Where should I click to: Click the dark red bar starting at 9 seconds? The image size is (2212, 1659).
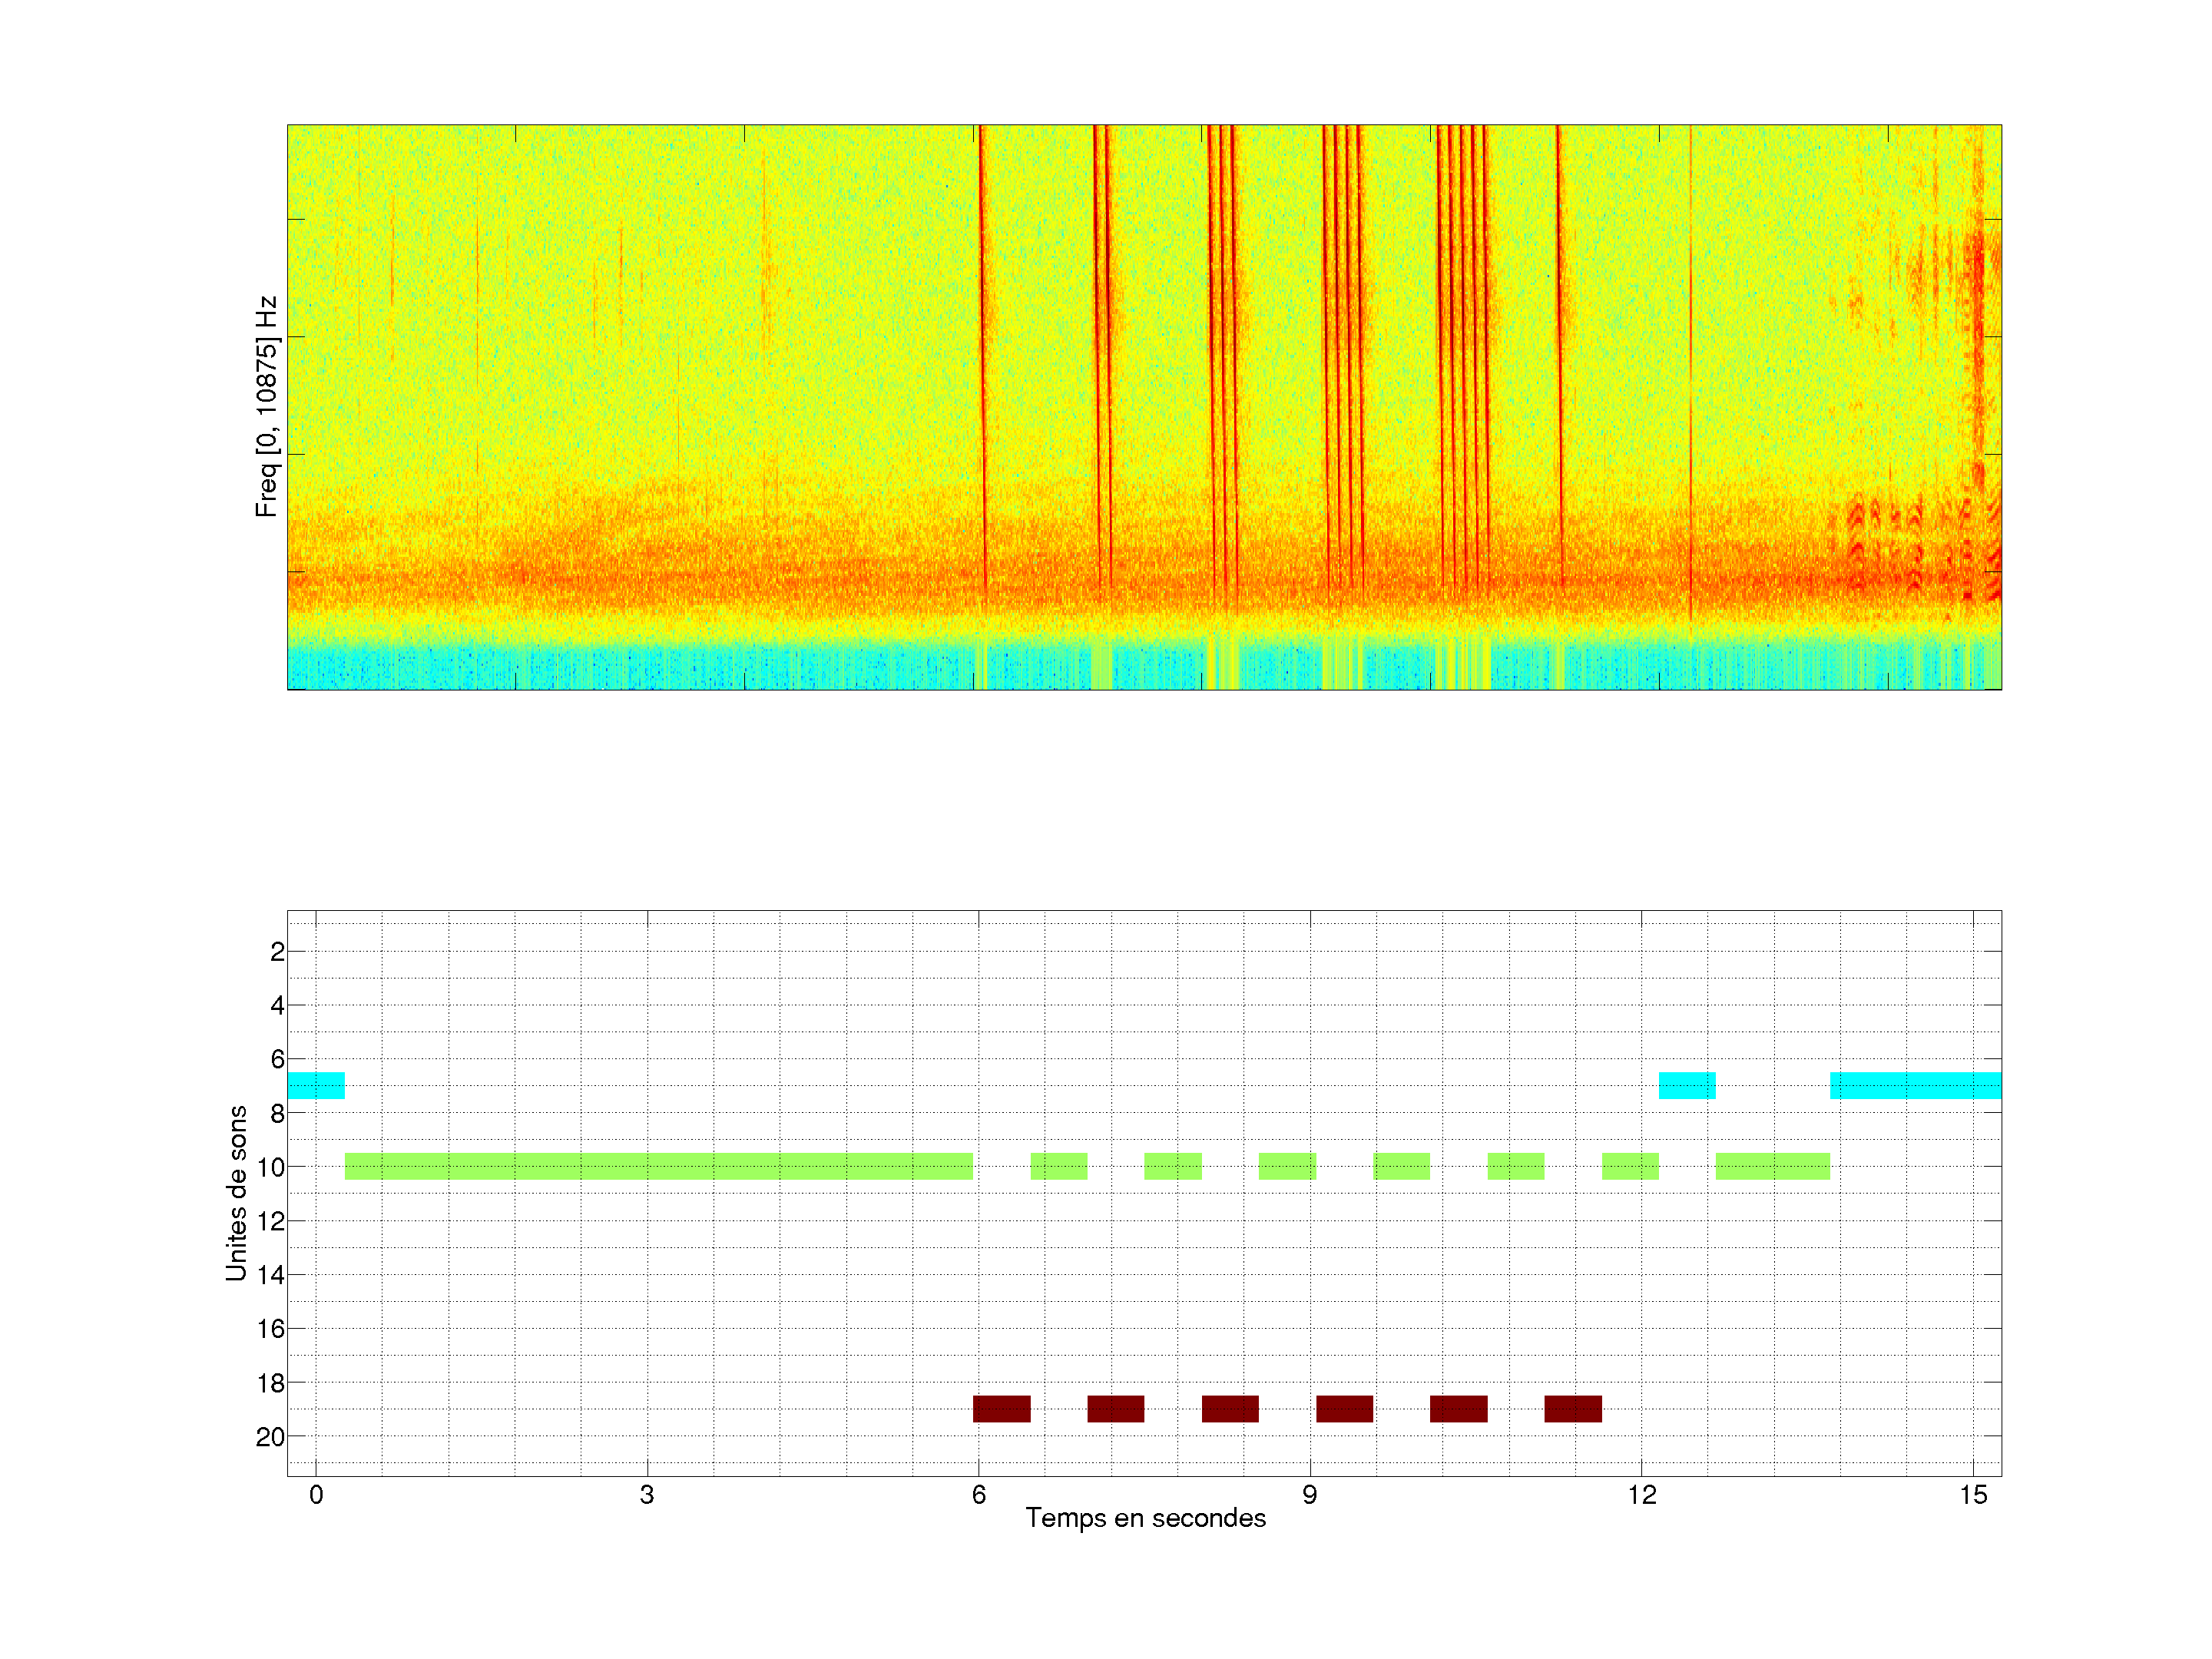click(1344, 1408)
